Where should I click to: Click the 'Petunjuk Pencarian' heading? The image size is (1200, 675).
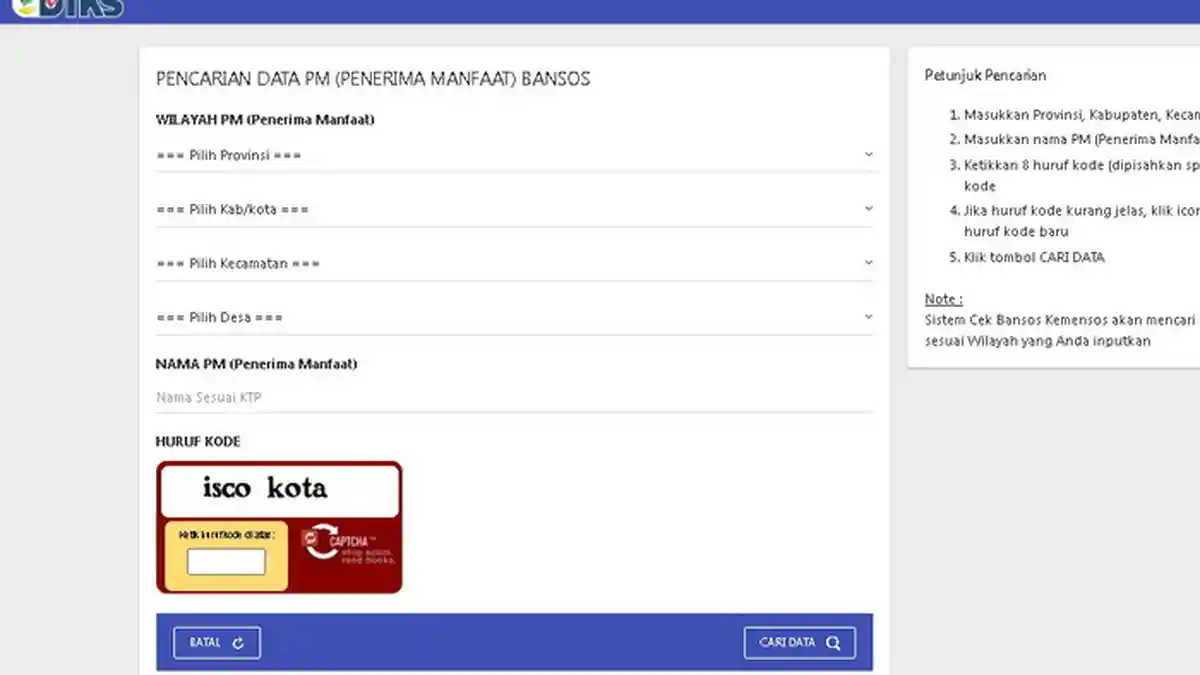[x=985, y=75]
